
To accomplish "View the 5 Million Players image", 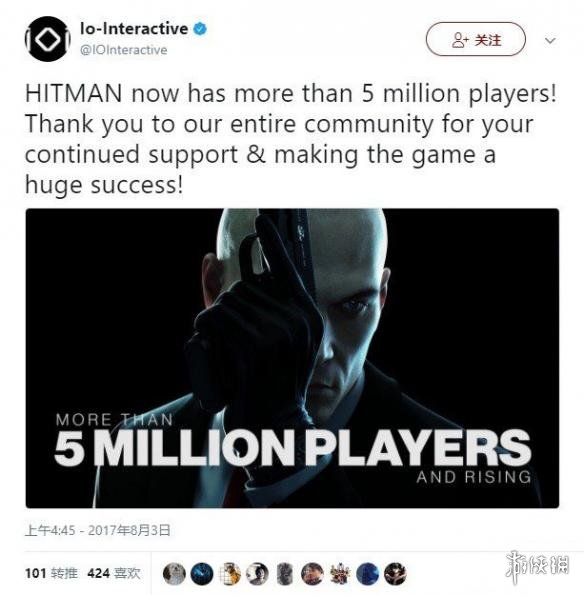I will click(x=292, y=358).
